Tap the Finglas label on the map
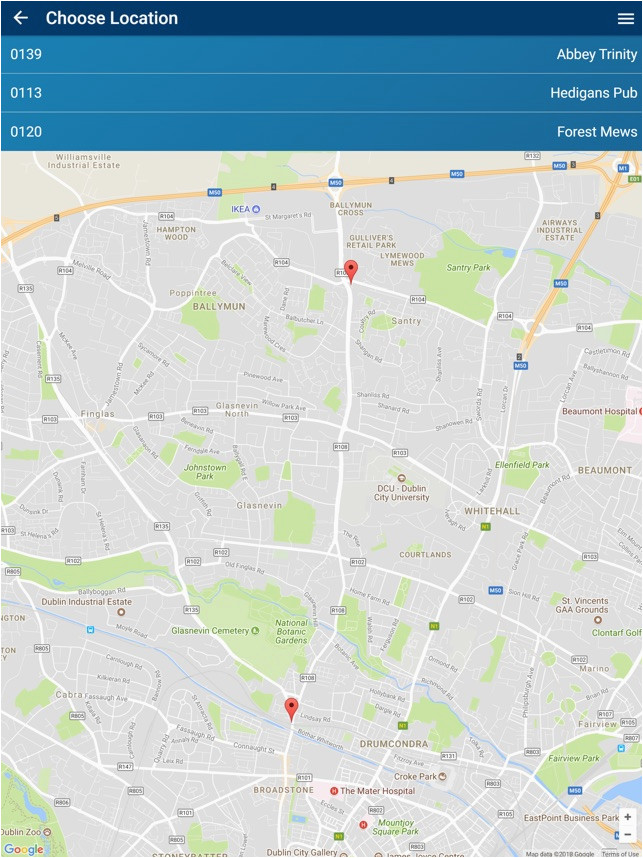The width and height of the screenshot is (643, 858). coord(97,414)
